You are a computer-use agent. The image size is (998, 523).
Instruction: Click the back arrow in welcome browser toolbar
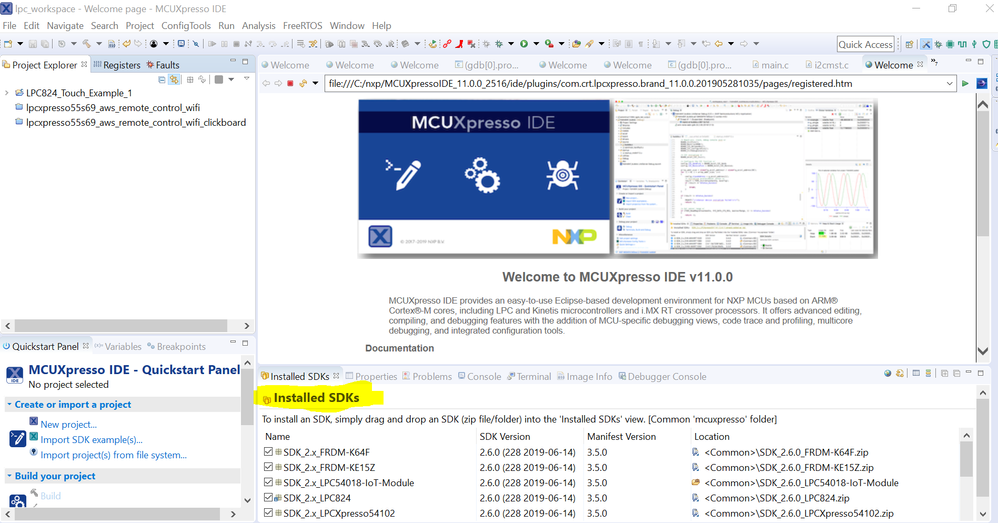click(267, 83)
